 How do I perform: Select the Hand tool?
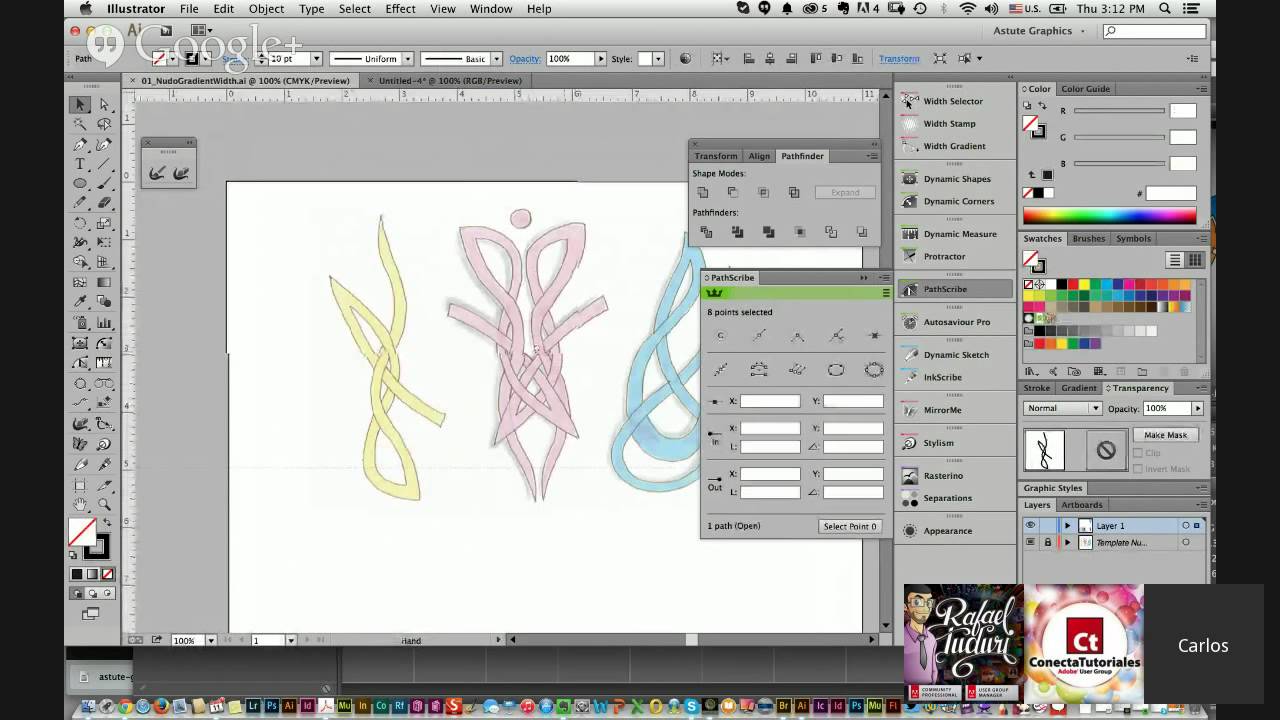pyautogui.click(x=80, y=504)
